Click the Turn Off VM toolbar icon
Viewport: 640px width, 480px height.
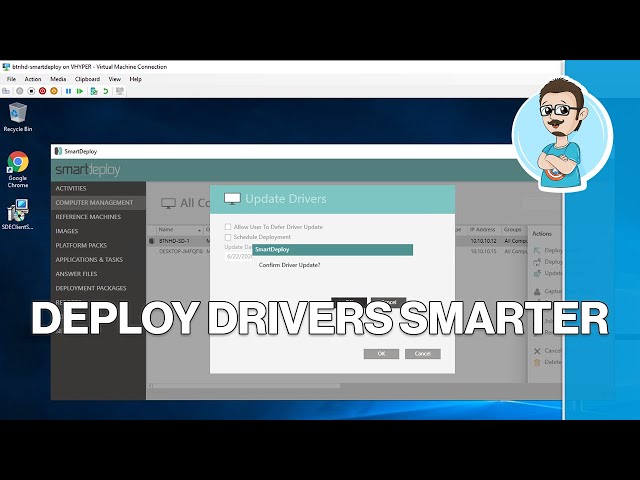[31, 91]
